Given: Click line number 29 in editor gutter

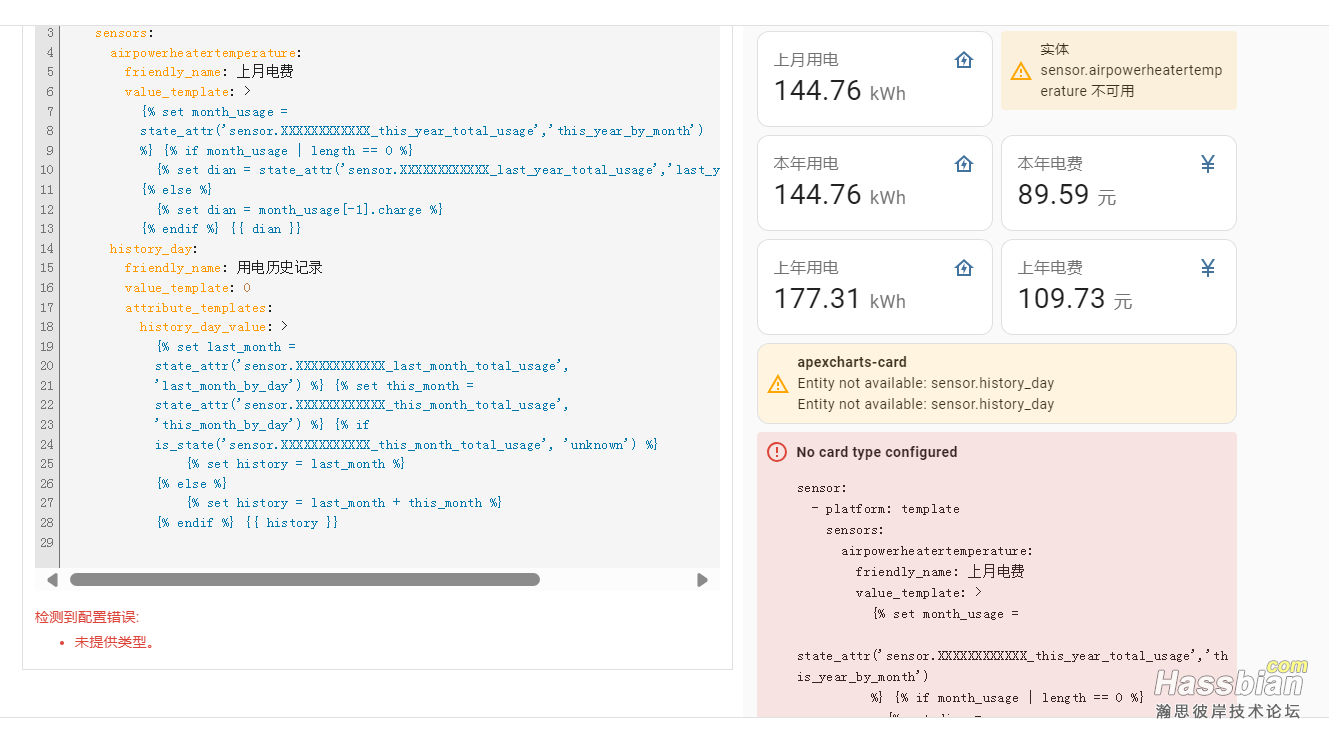Looking at the screenshot, I should 47,542.
